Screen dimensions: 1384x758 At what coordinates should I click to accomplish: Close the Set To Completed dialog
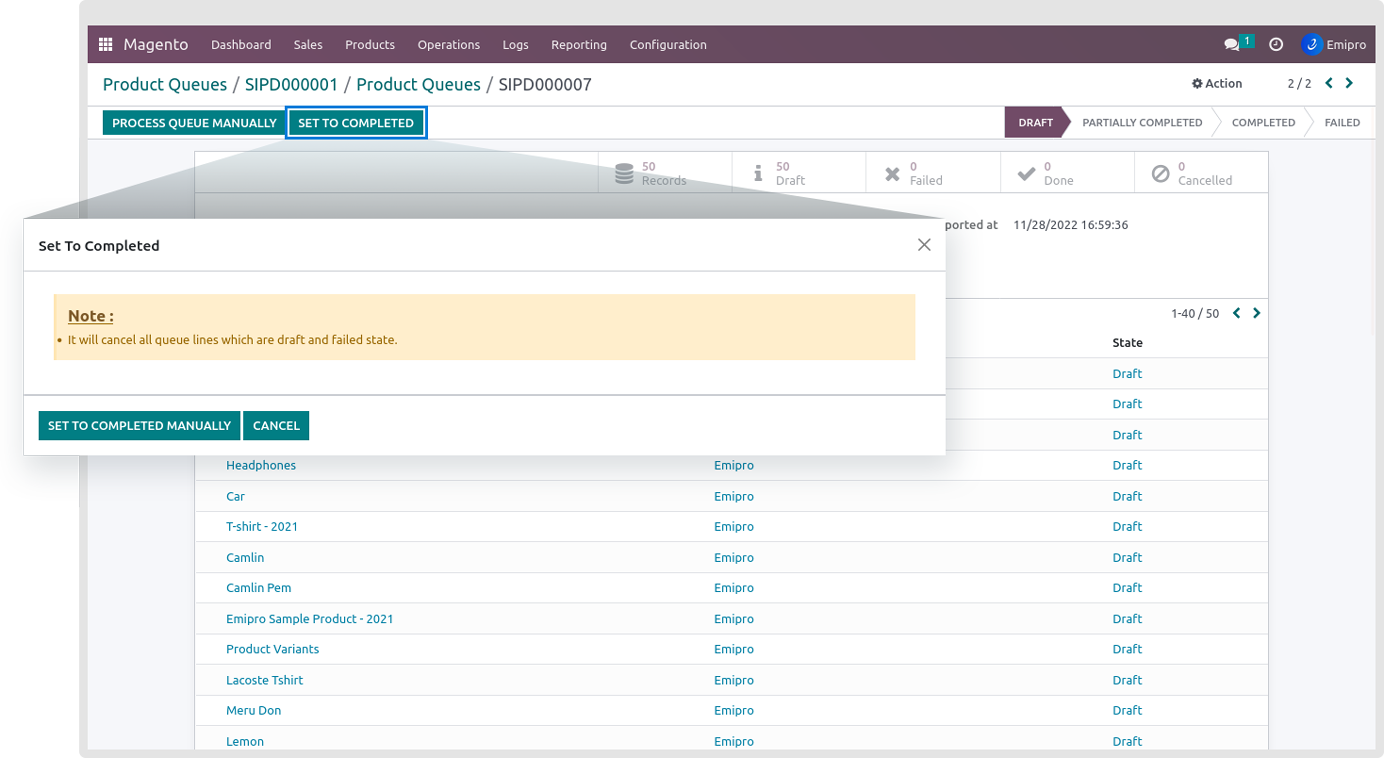tap(924, 245)
